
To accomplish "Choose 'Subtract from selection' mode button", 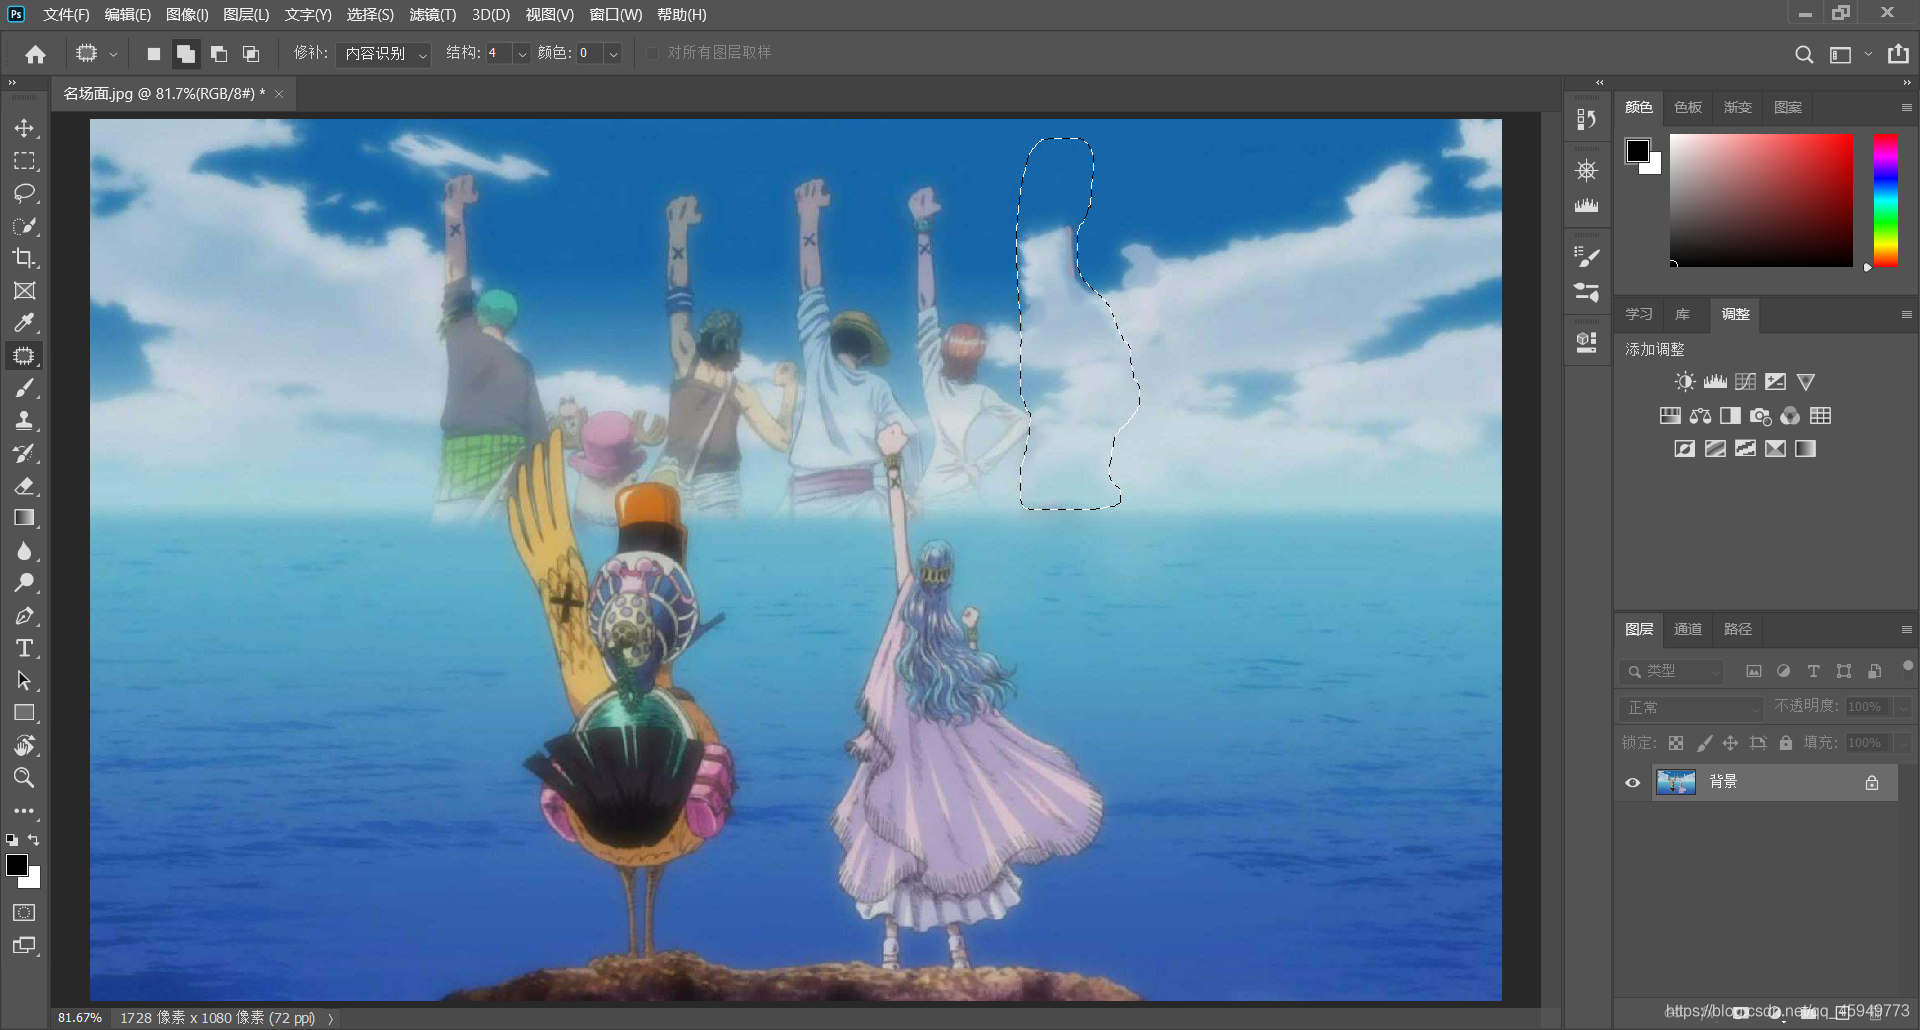I will (219, 54).
